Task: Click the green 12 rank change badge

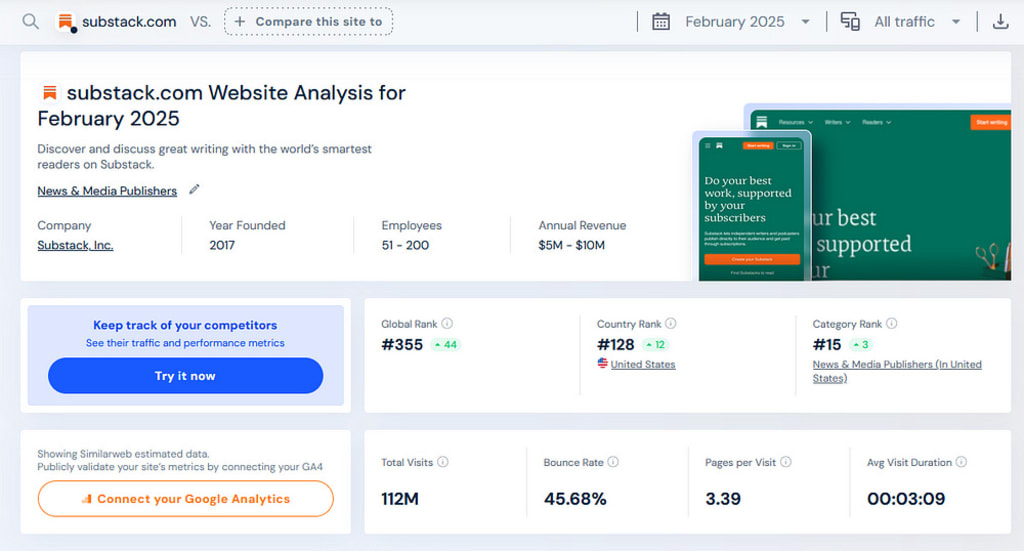Action: coord(656,345)
